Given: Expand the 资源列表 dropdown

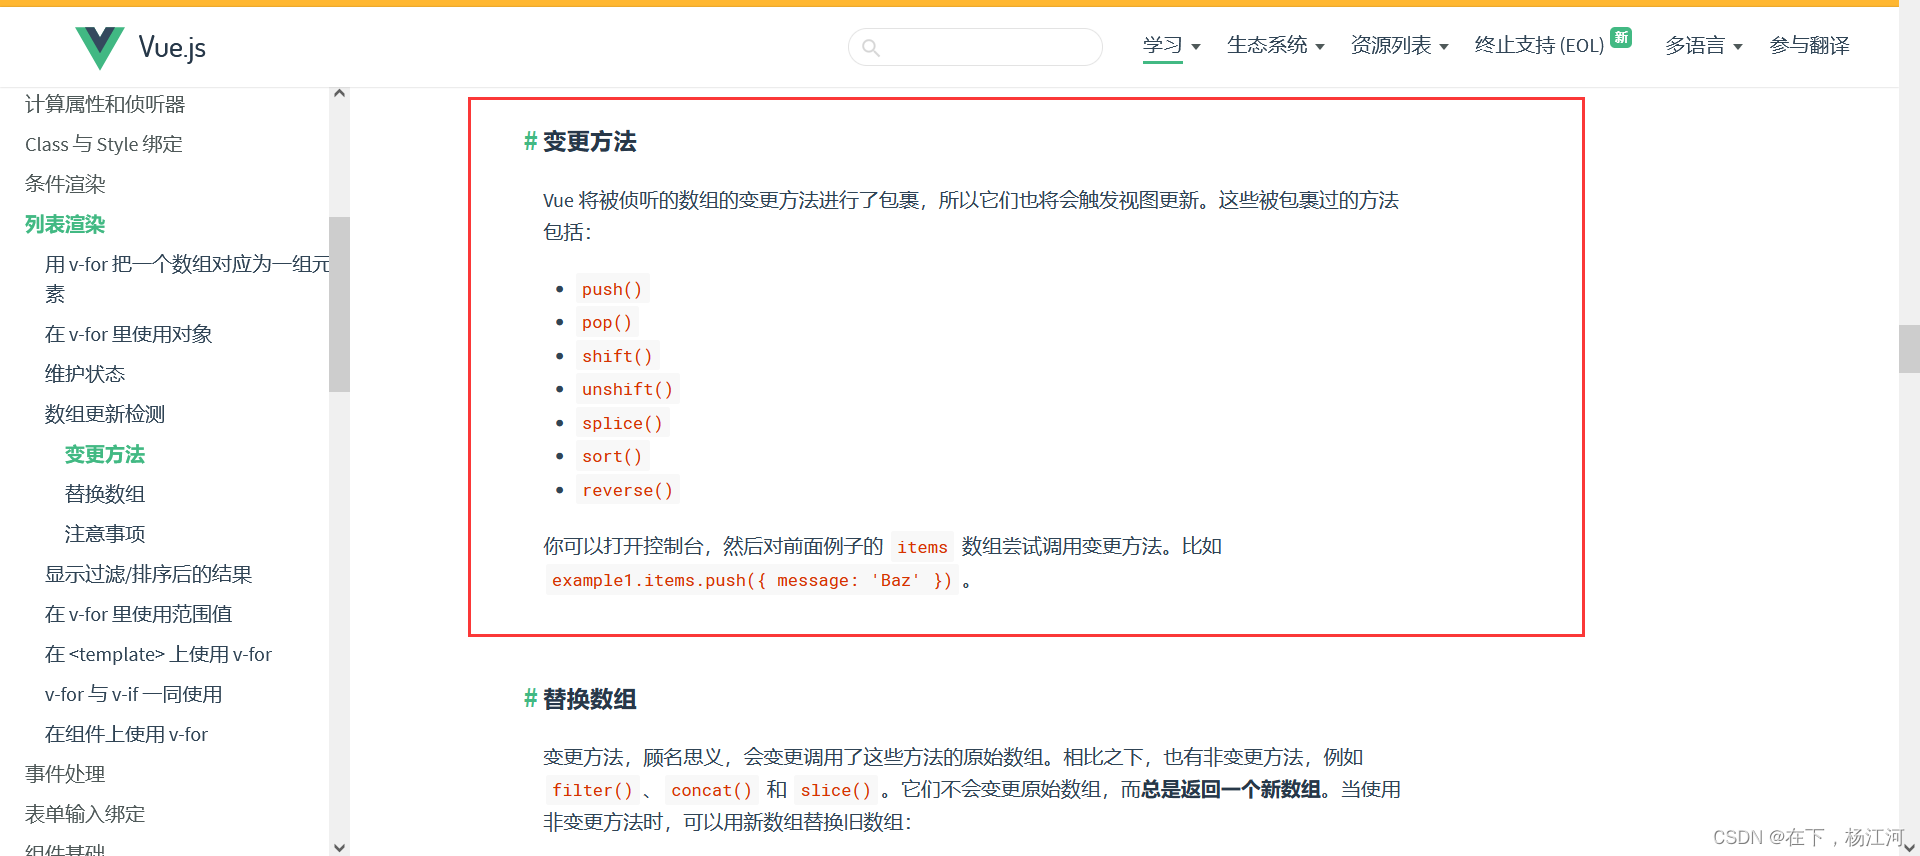Looking at the screenshot, I should click(x=1399, y=45).
